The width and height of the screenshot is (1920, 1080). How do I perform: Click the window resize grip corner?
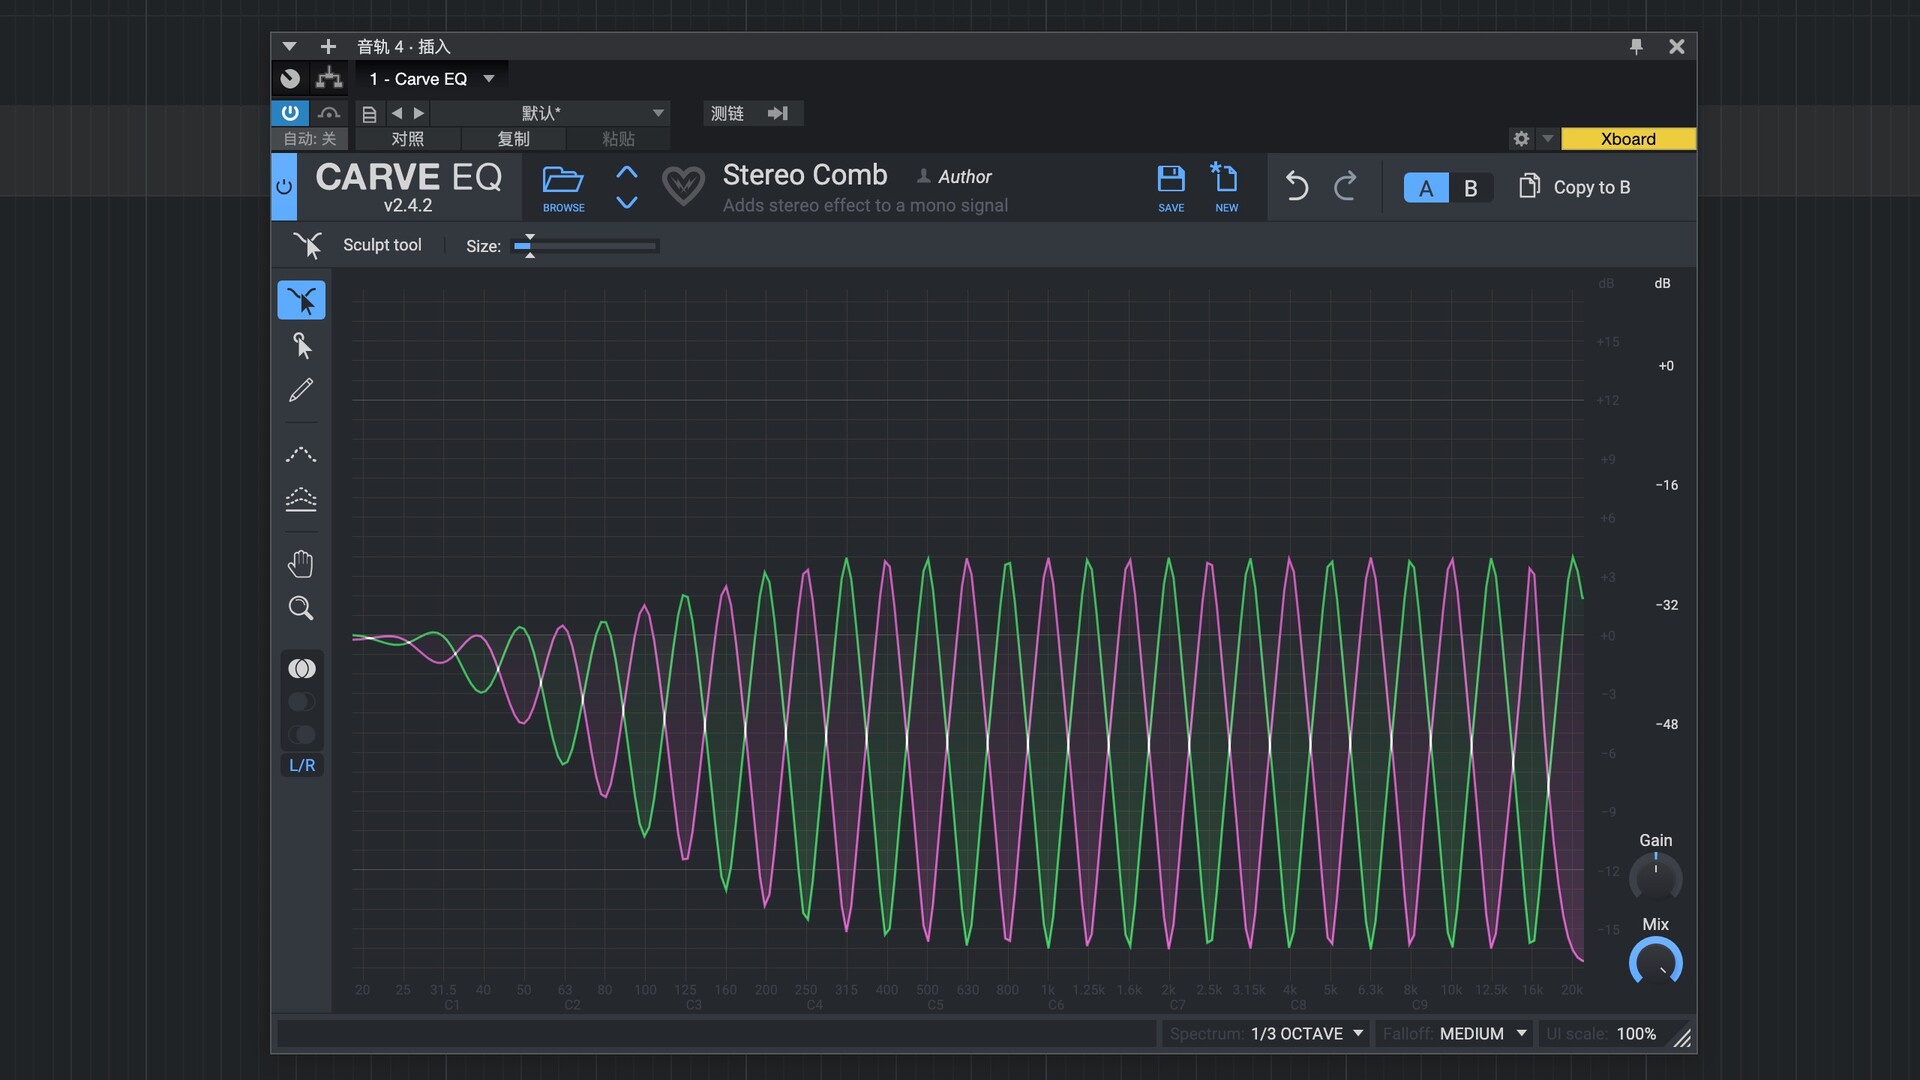(1683, 1039)
